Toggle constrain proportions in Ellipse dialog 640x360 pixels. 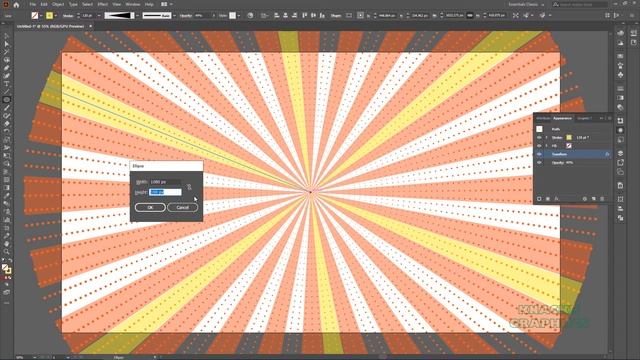click(189, 187)
